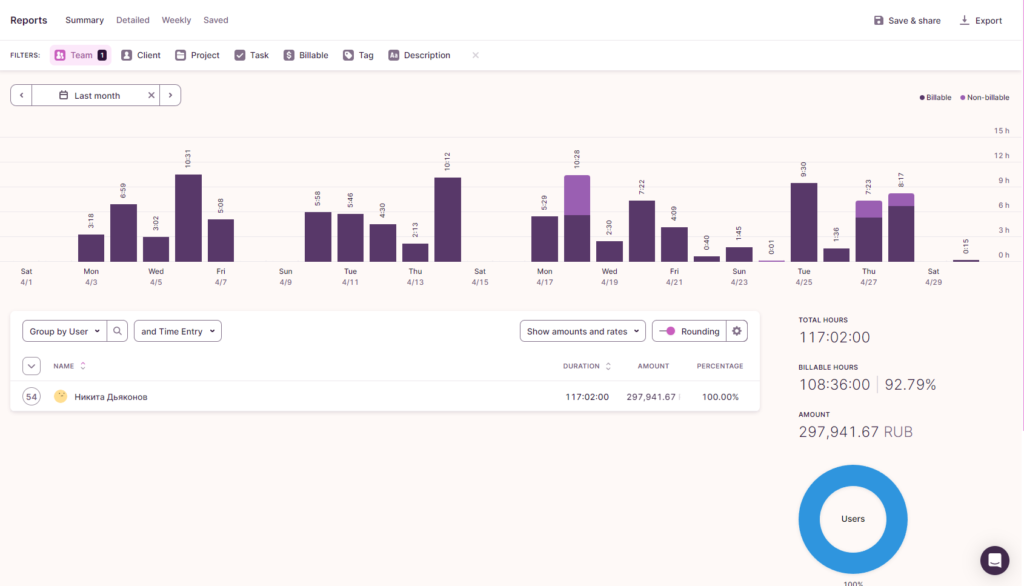The width and height of the screenshot is (1024, 586).
Task: Go to next period using the right arrow
Action: click(x=170, y=96)
